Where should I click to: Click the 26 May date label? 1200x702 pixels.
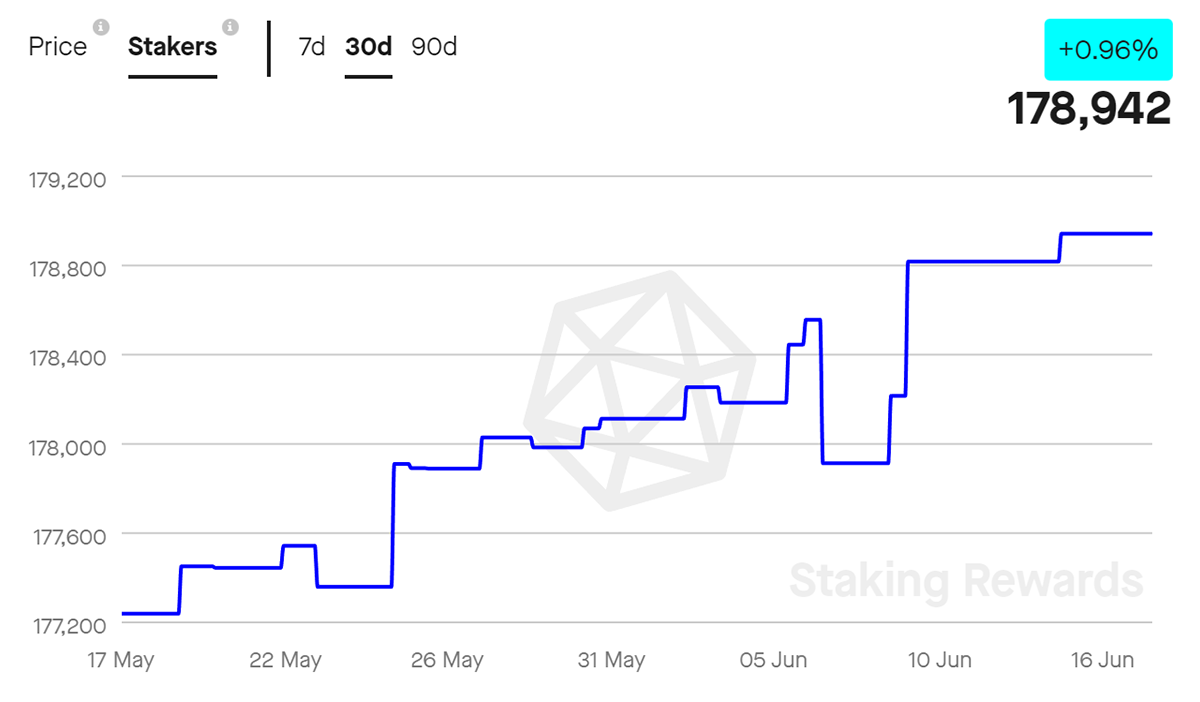pyautogui.click(x=447, y=661)
